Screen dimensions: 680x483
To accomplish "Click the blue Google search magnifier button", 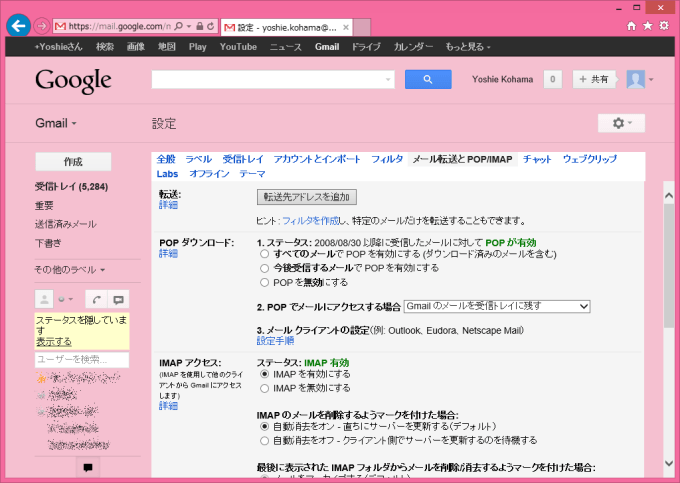I will click(x=428, y=80).
